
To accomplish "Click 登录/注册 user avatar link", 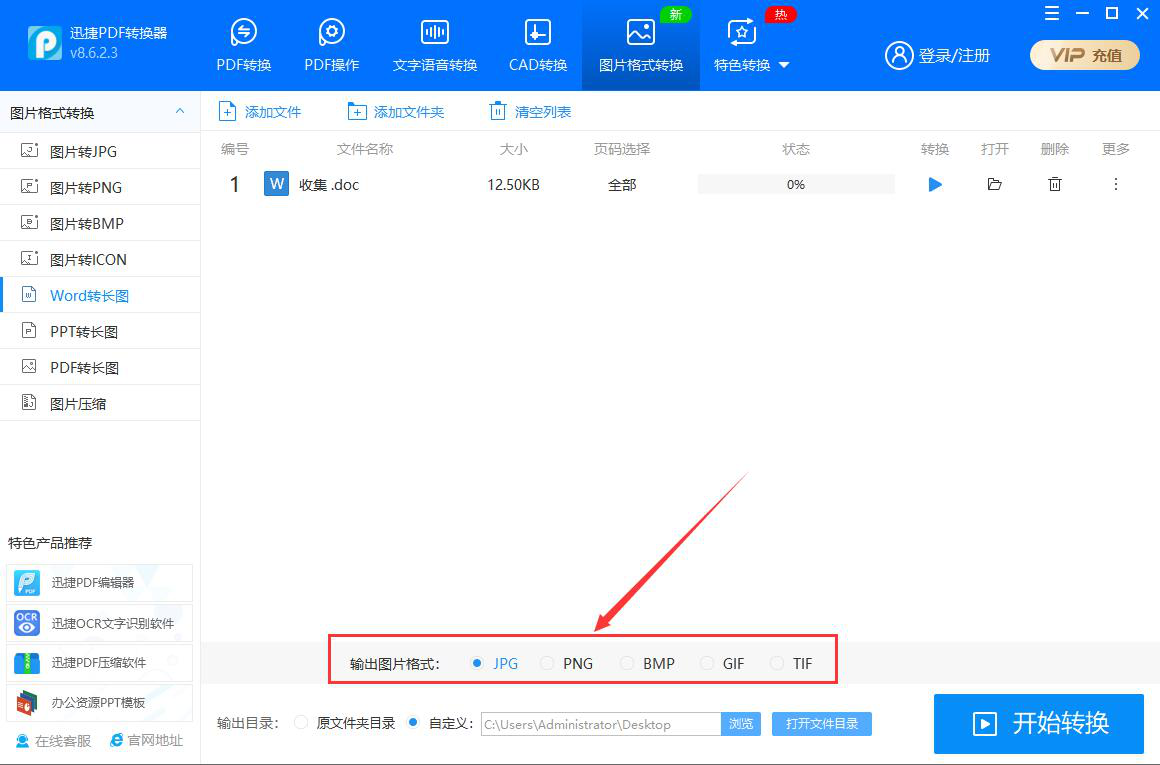I will tap(937, 55).
